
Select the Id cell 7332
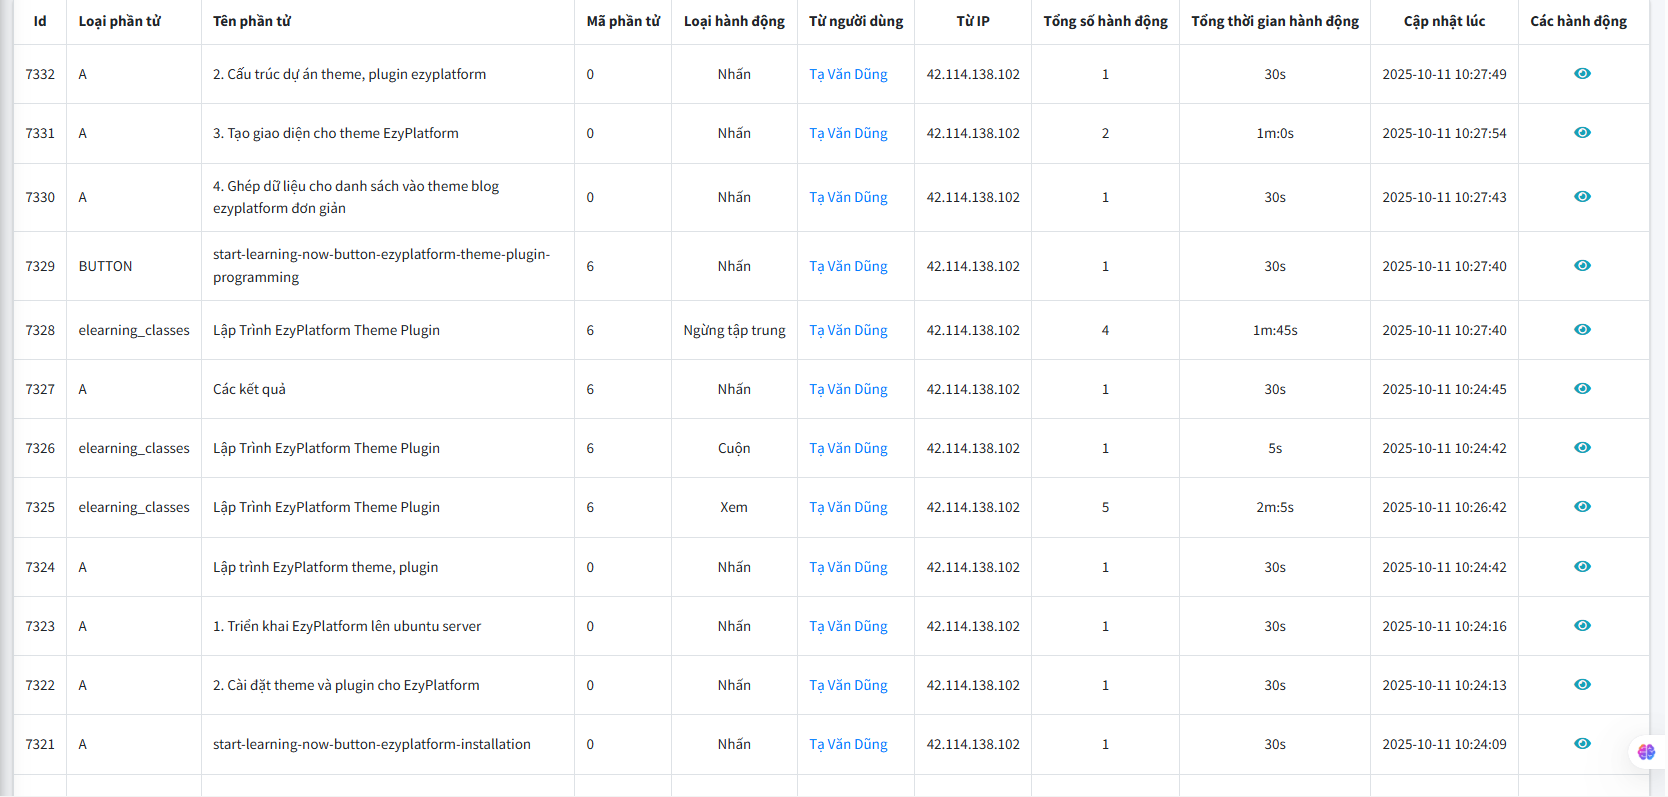40,74
